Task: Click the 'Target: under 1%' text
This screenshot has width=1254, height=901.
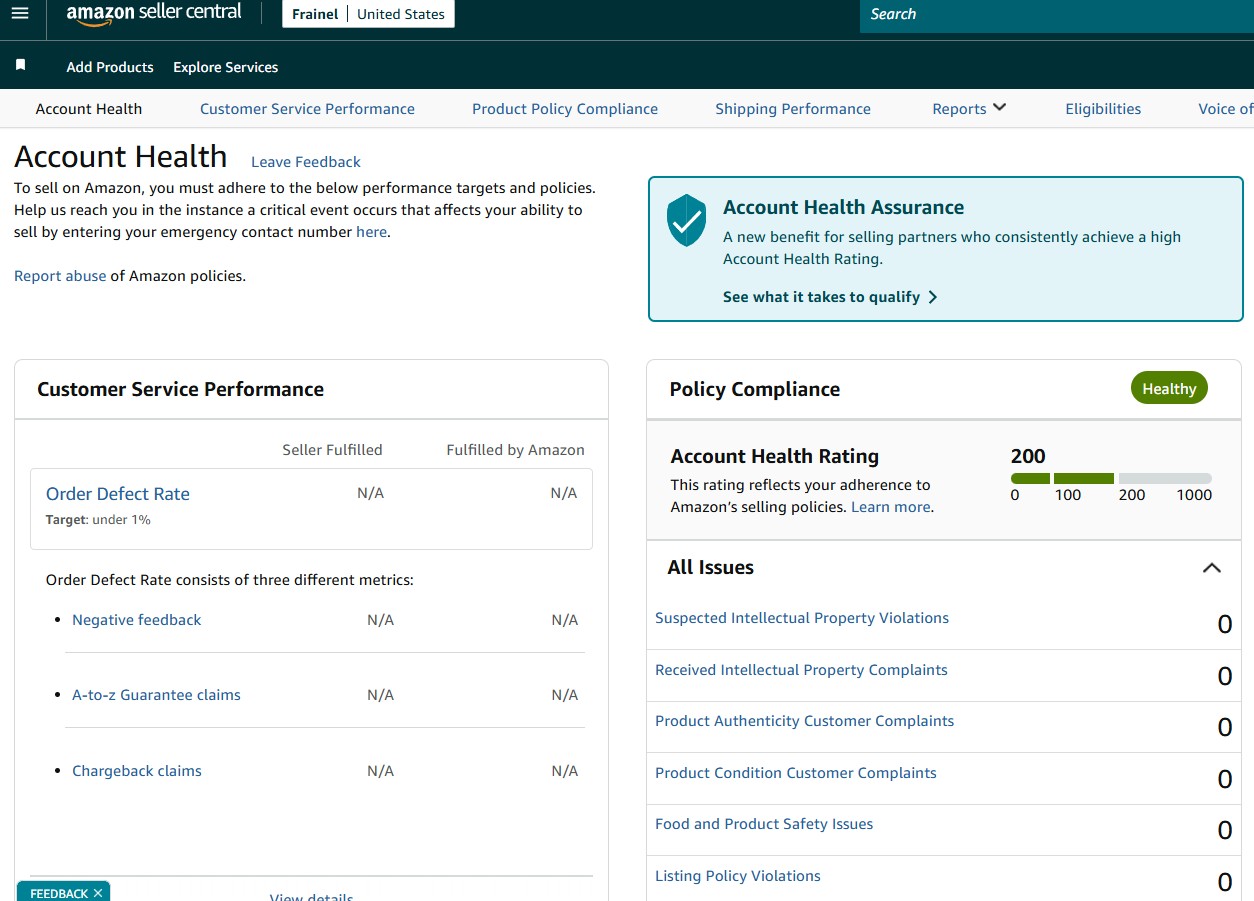Action: tap(98, 520)
